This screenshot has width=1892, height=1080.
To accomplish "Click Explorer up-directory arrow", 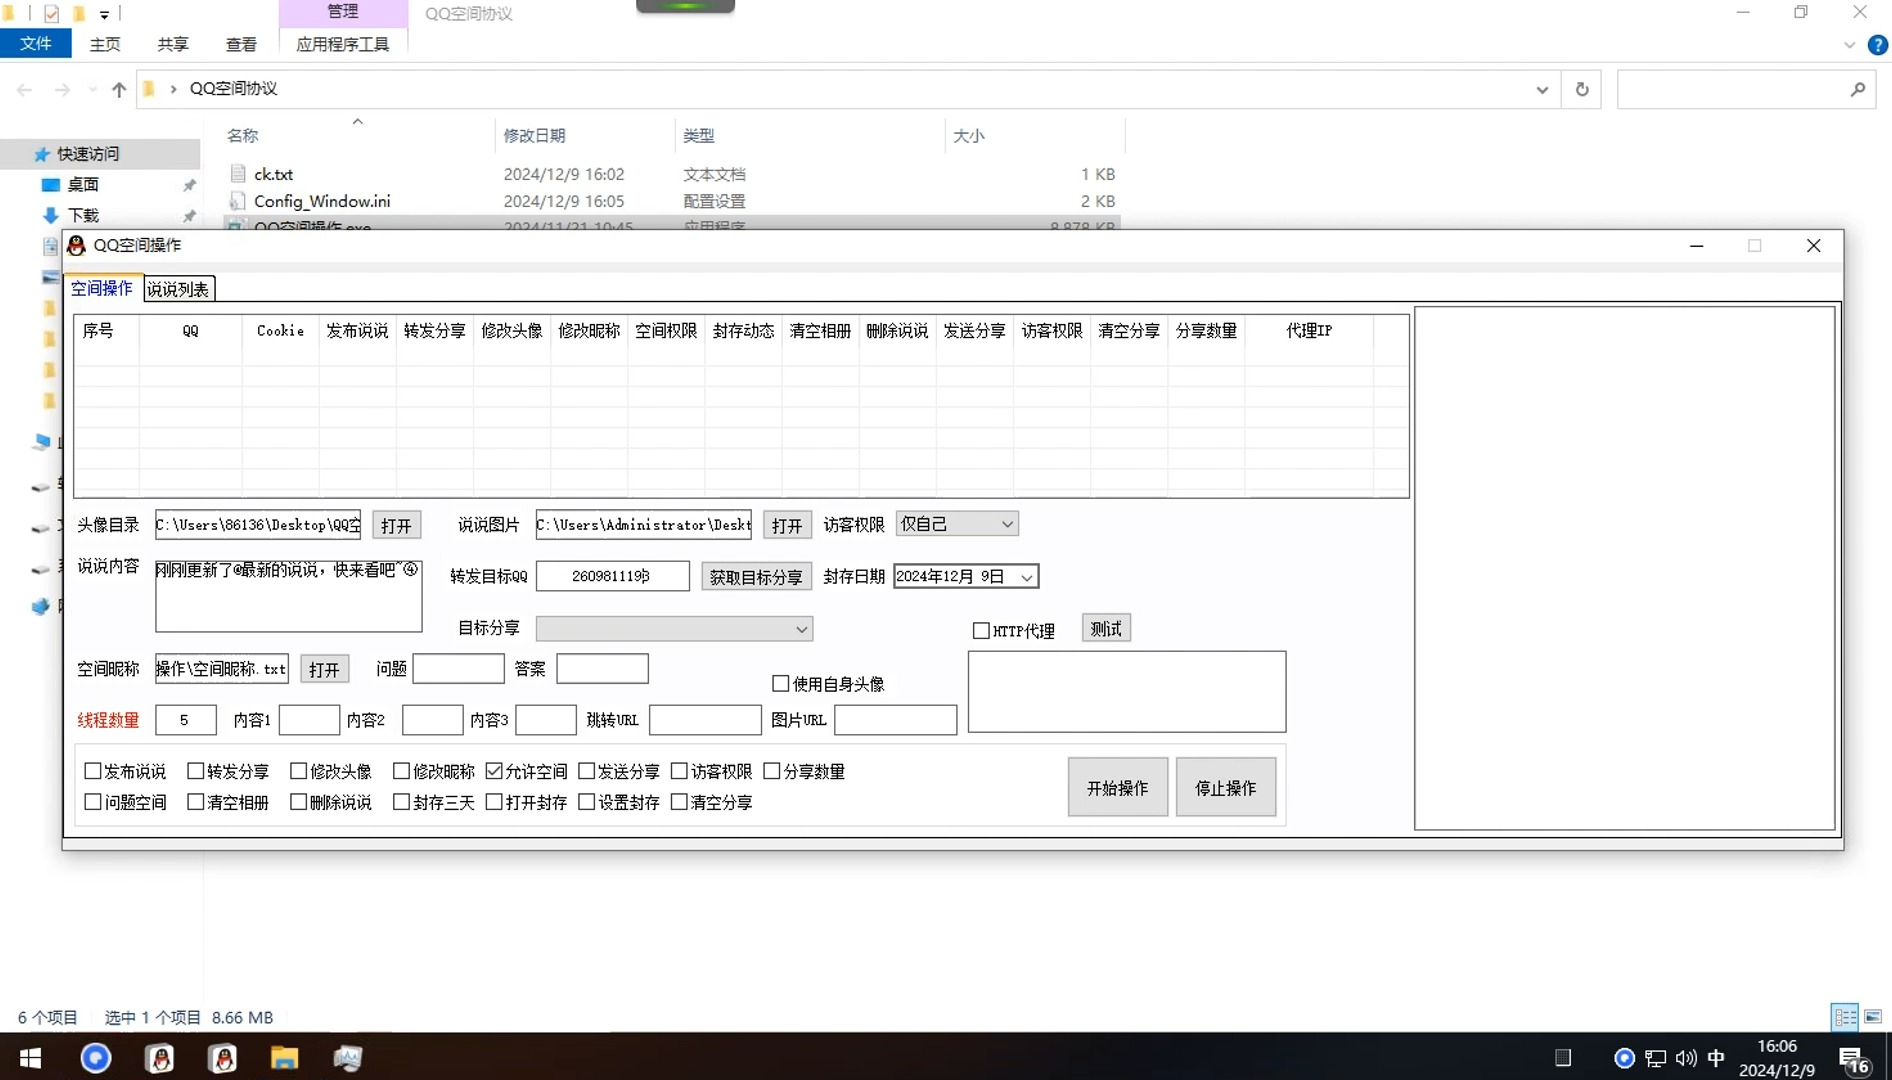I will coord(119,89).
